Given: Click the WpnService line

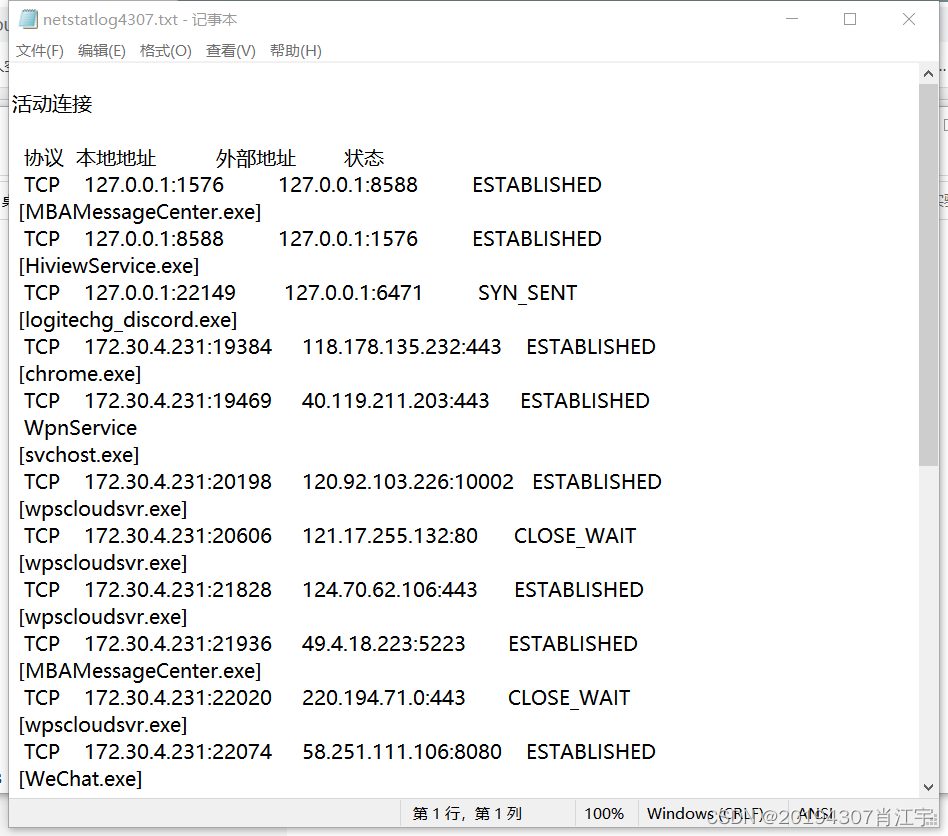Looking at the screenshot, I should click(x=80, y=428).
